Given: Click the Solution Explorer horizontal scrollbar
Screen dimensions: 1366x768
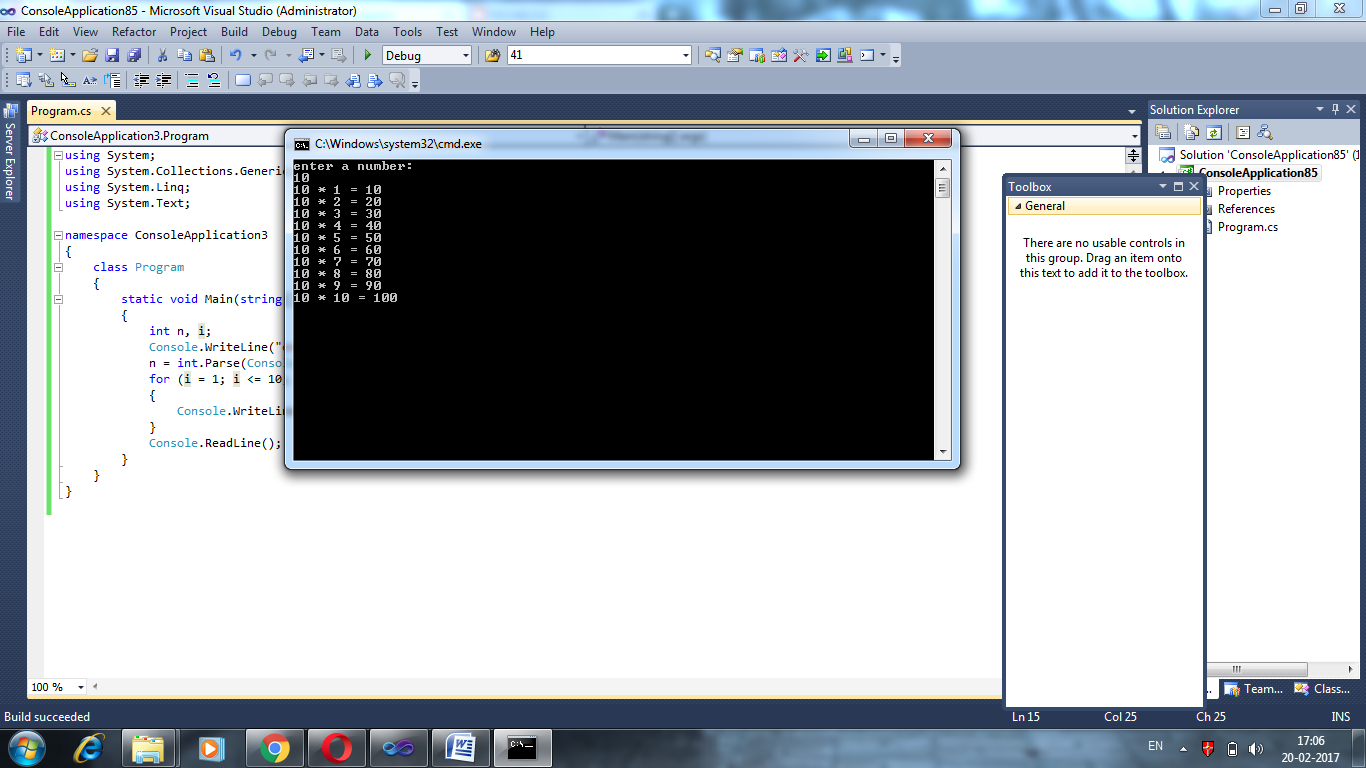Looking at the screenshot, I should (1256, 669).
